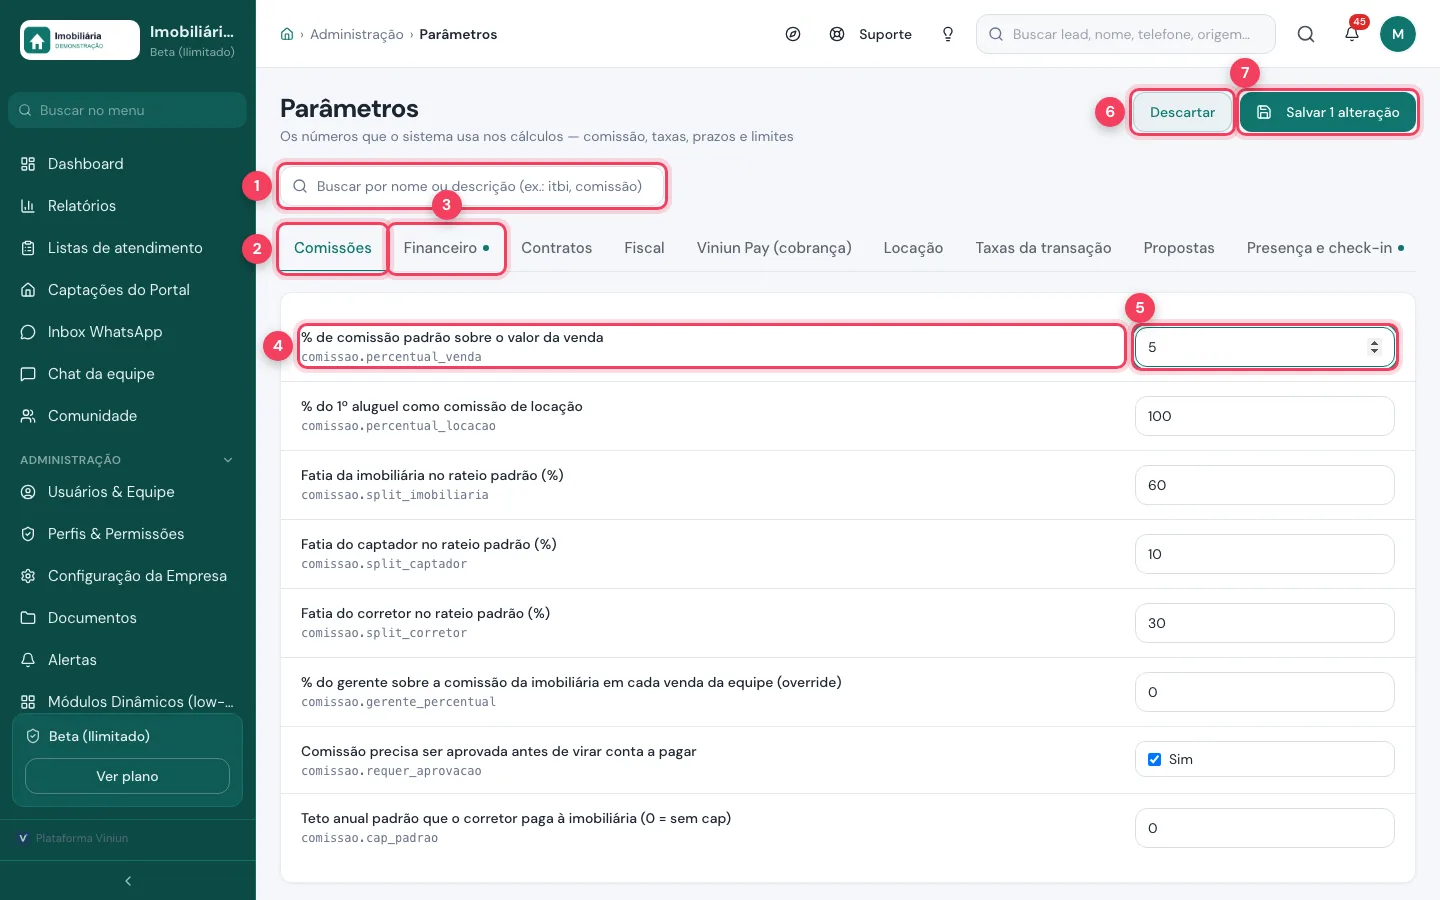
Task: Click the Ver plano button
Action: coord(127,776)
